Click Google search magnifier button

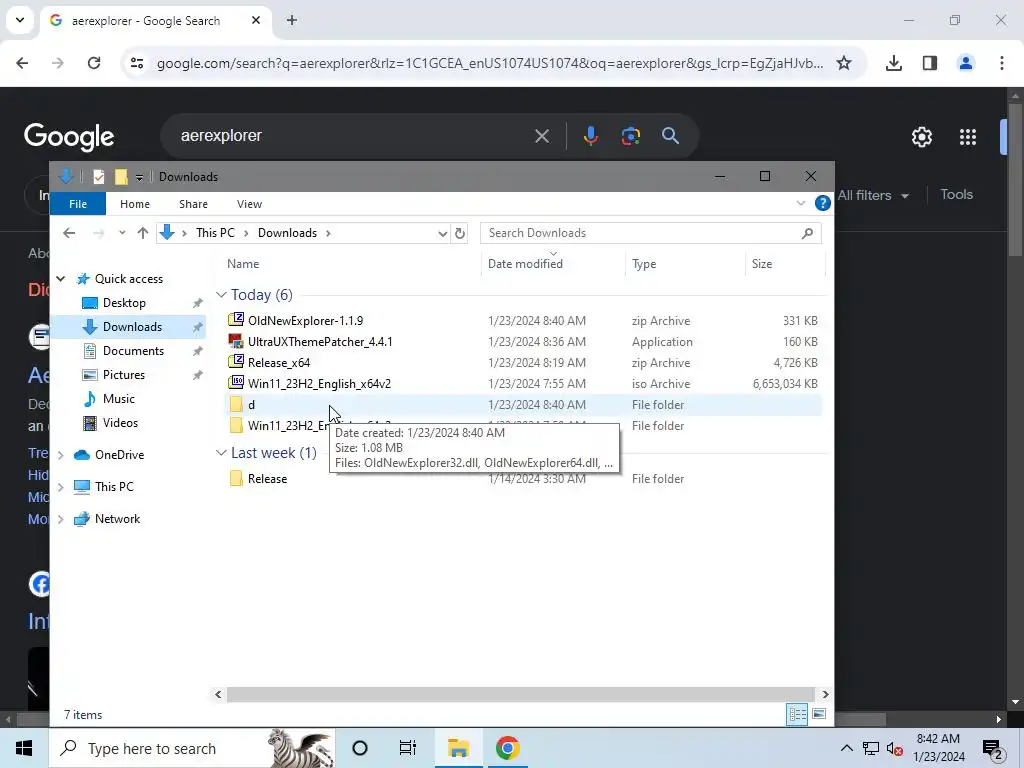[x=670, y=136]
